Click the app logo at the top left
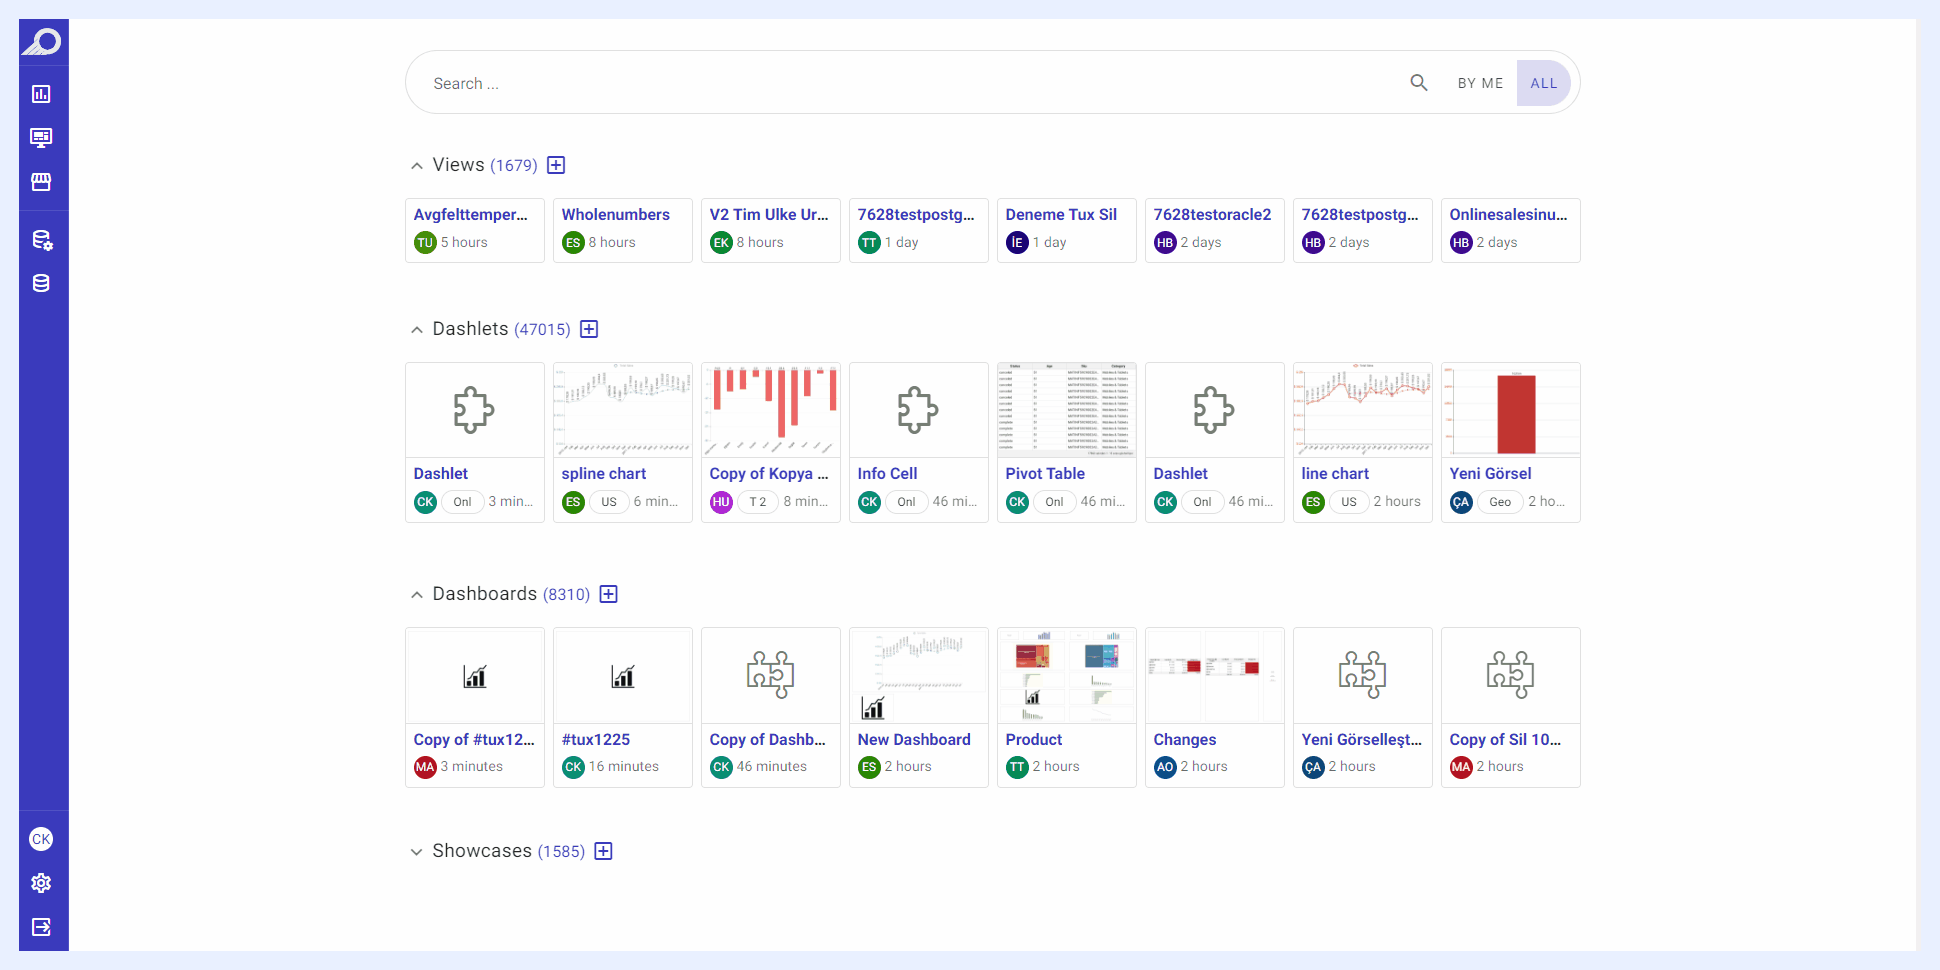Screen dimensions: 1940x970 43,42
